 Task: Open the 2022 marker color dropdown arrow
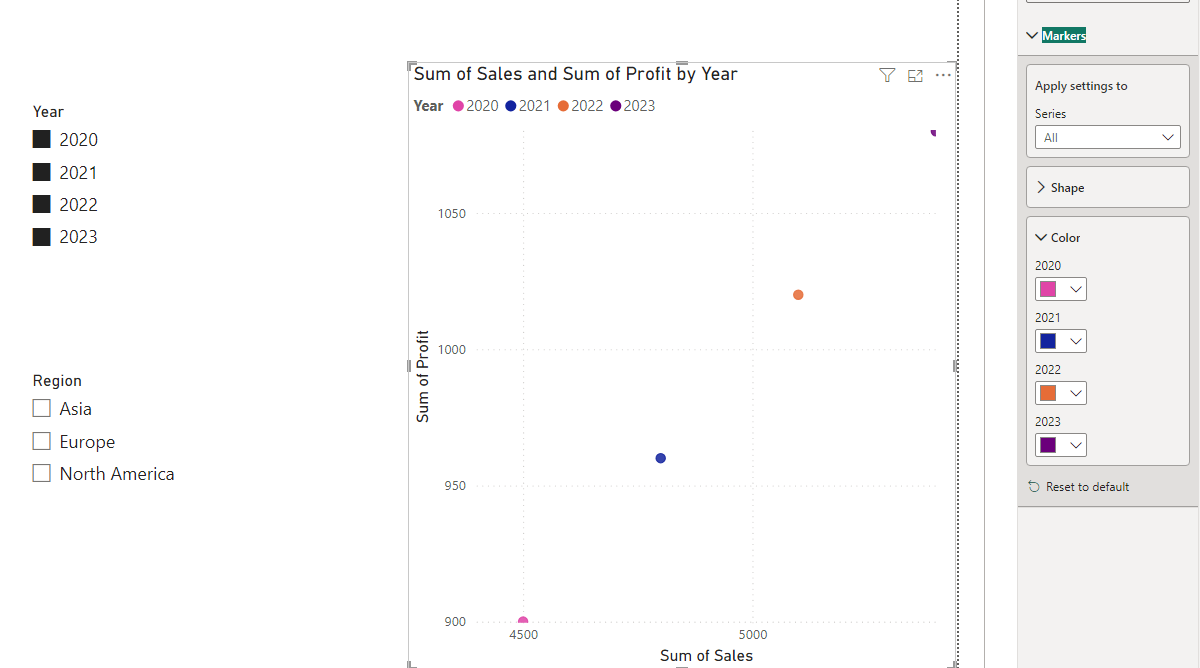click(1076, 393)
